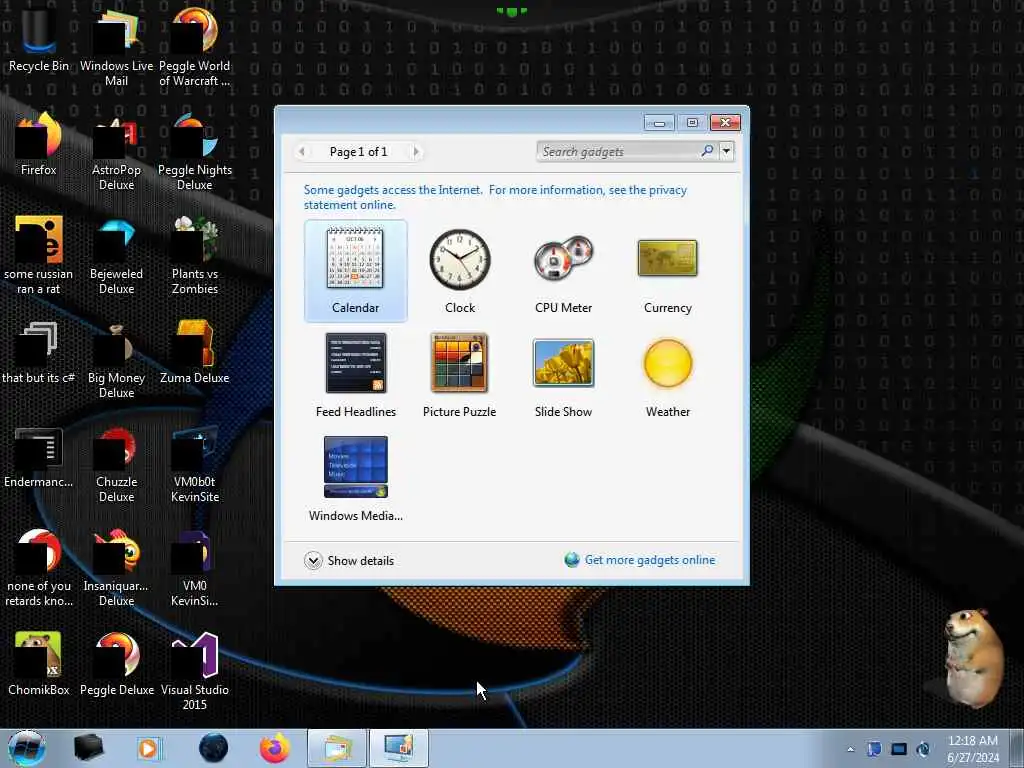The width and height of the screenshot is (1024, 768).
Task: Select Plants vs Zombies desktop icon
Action: (195, 255)
